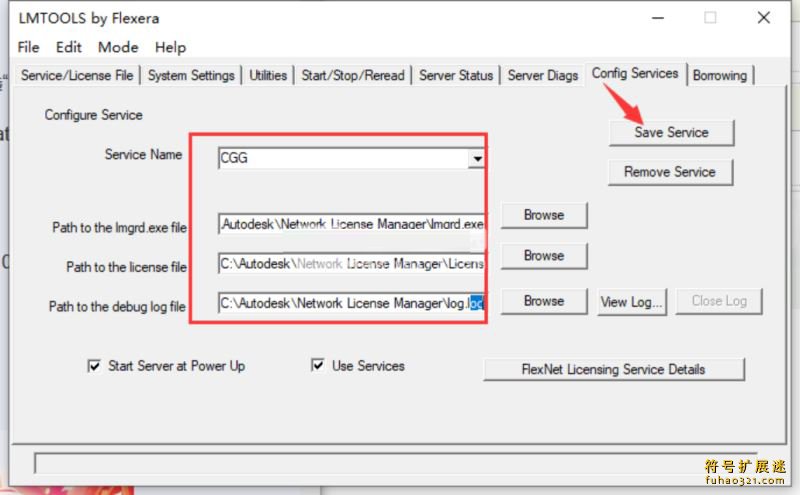Switch to Service/License File tab
Image resolution: width=800 pixels, height=495 pixels.
tap(77, 76)
